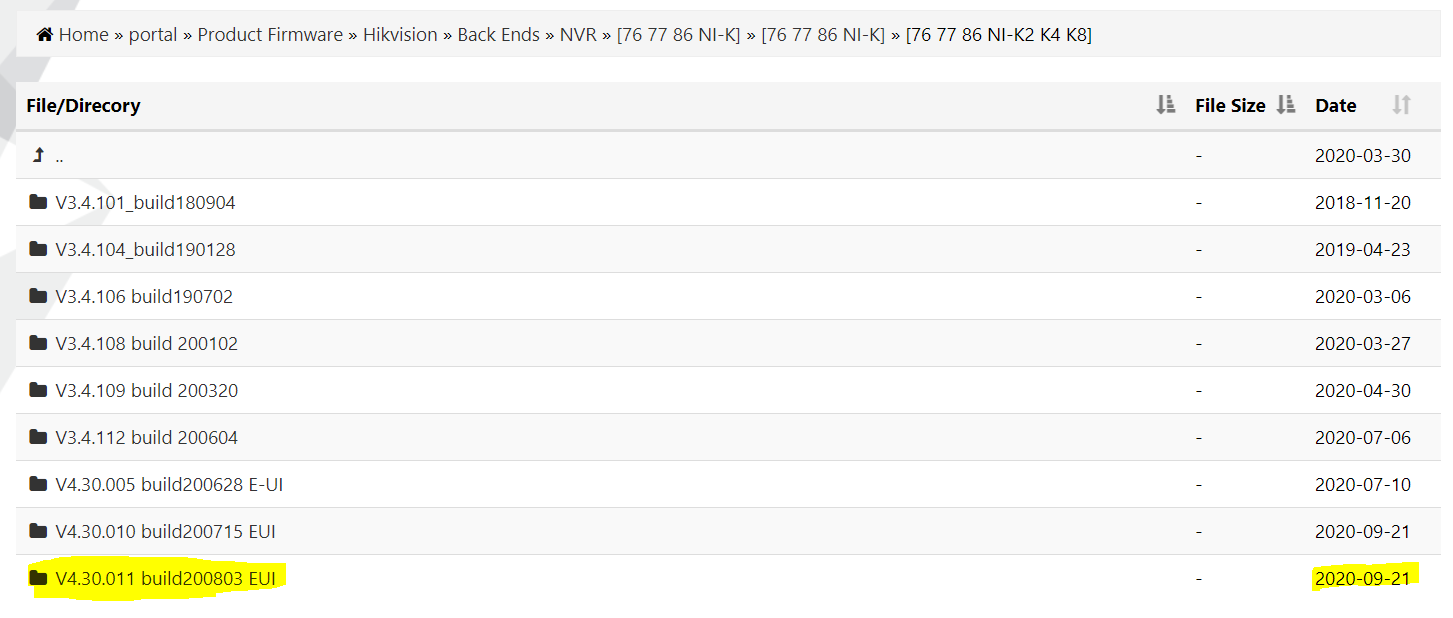
Task: Open NVR breadcrumb link
Action: [x=578, y=35]
